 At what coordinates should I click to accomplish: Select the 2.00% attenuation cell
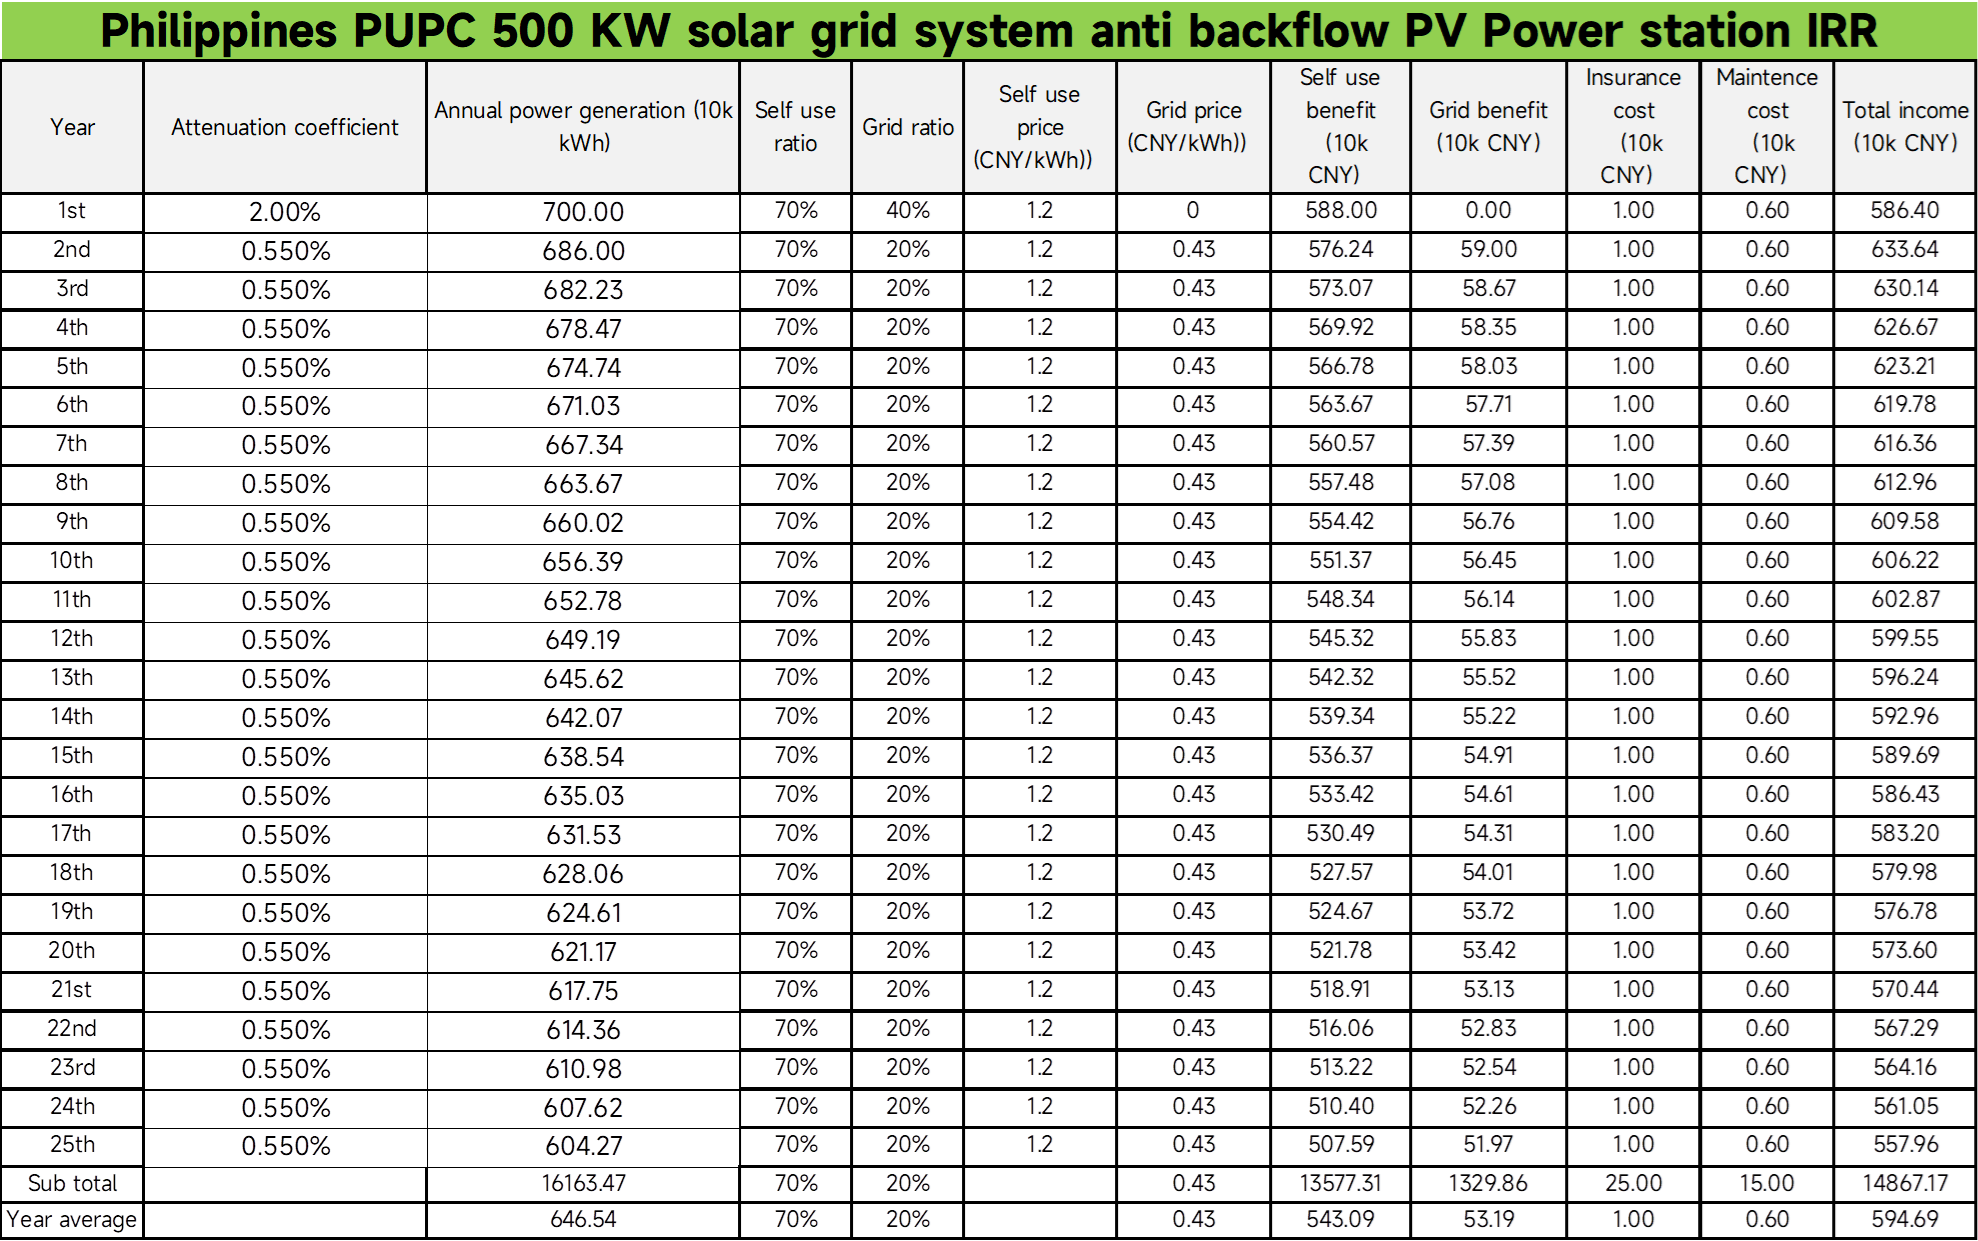coord(285,212)
